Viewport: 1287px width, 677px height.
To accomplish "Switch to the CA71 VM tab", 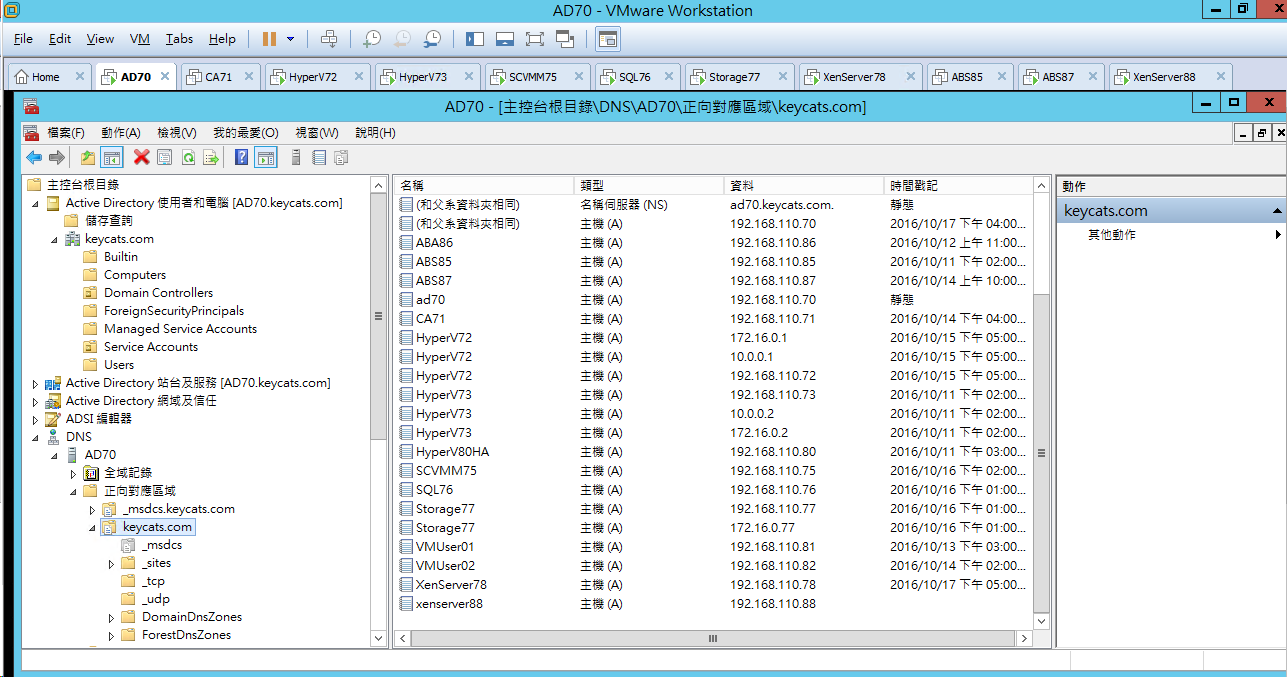I will pos(219,77).
